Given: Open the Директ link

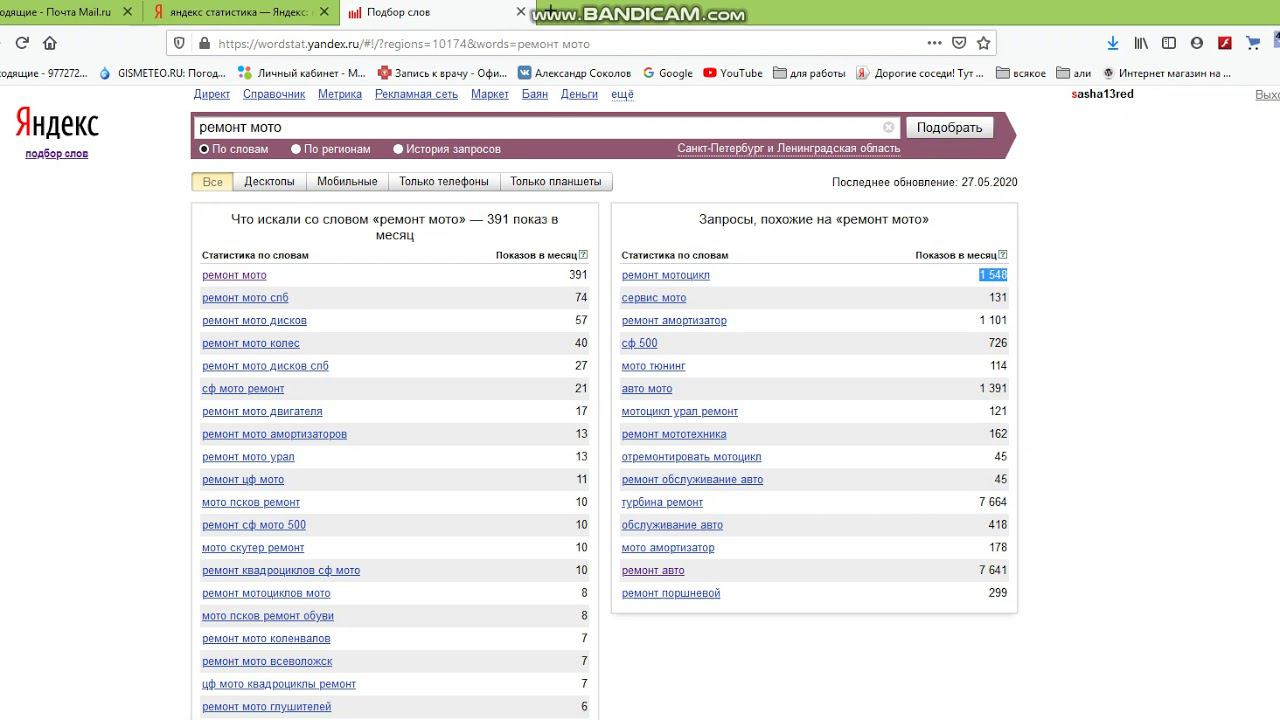Looking at the screenshot, I should tap(212, 94).
